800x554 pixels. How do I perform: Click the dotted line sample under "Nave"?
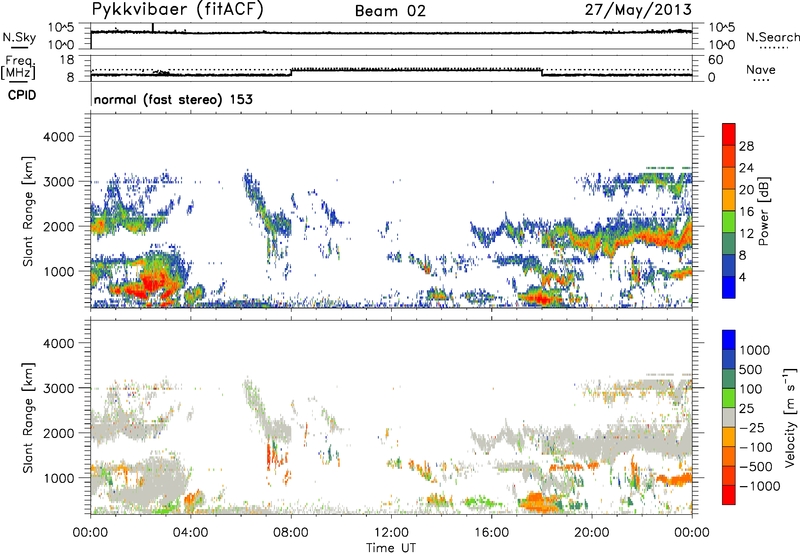[x=762, y=81]
